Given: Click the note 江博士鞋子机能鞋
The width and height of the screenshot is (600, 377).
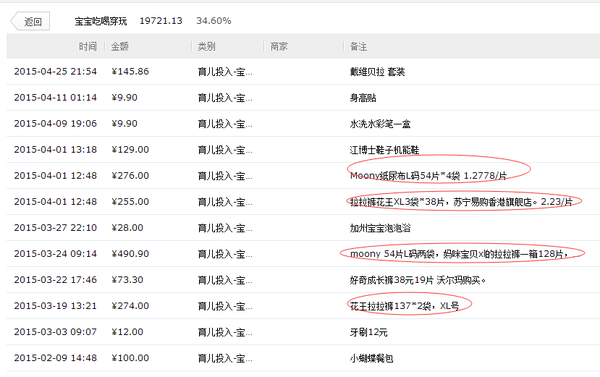Looking at the screenshot, I should coord(385,150).
